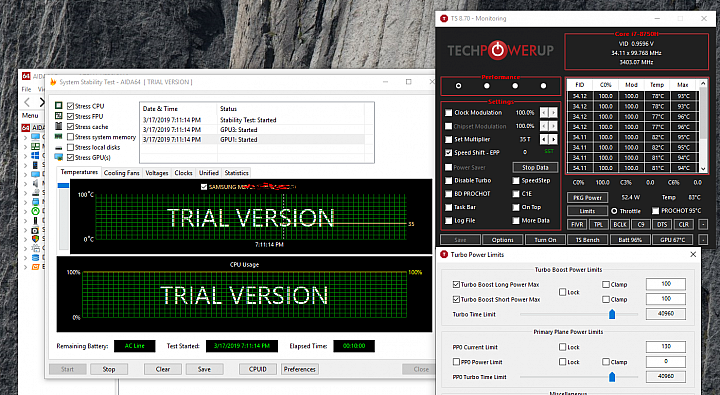720x395 pixels.
Task: Expand the tree node beside database icon
Action: (x=25, y=257)
